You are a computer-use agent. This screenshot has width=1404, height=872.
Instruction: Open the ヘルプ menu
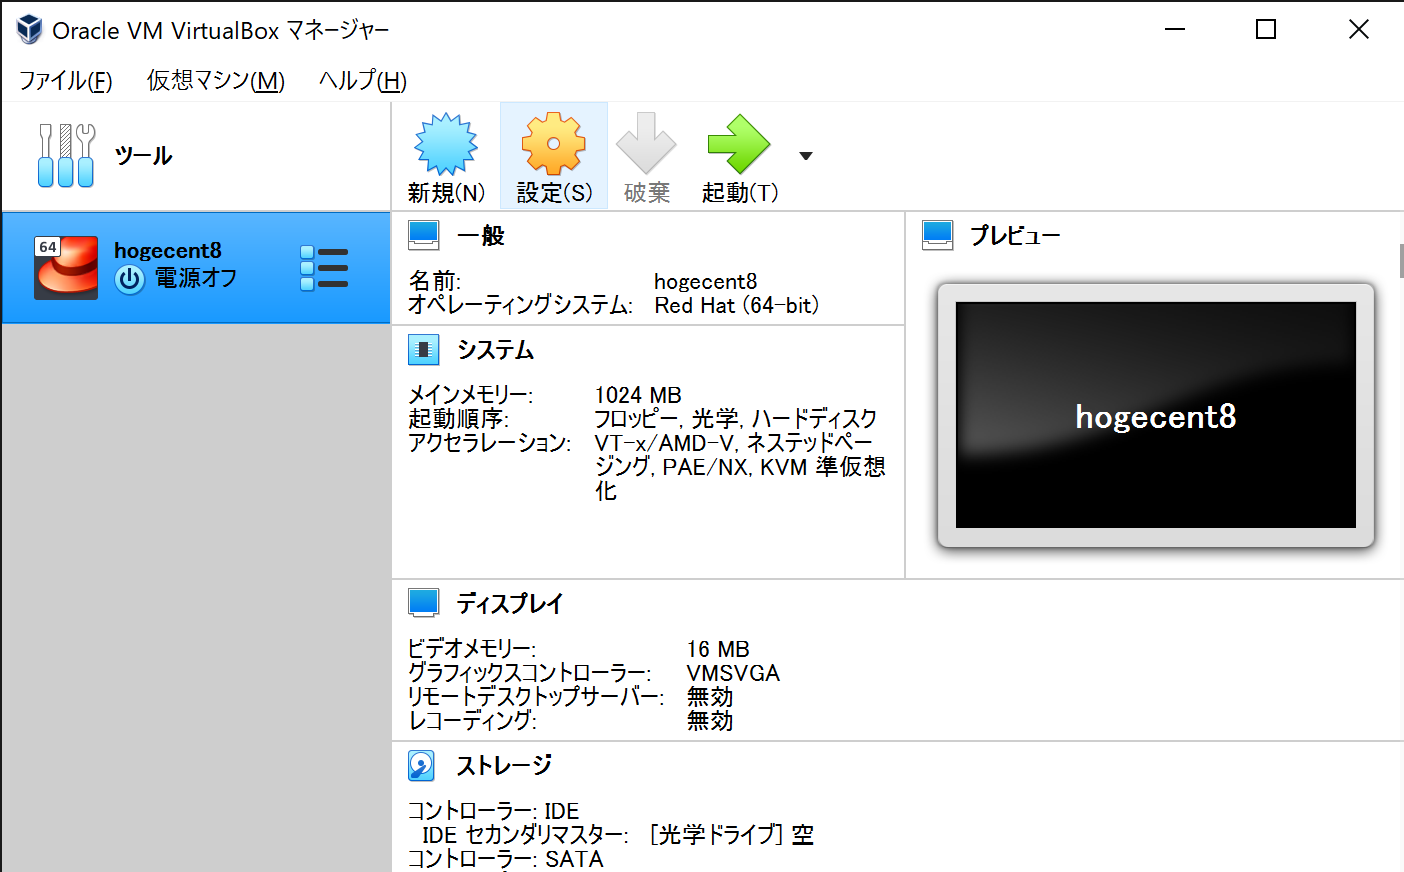(360, 81)
